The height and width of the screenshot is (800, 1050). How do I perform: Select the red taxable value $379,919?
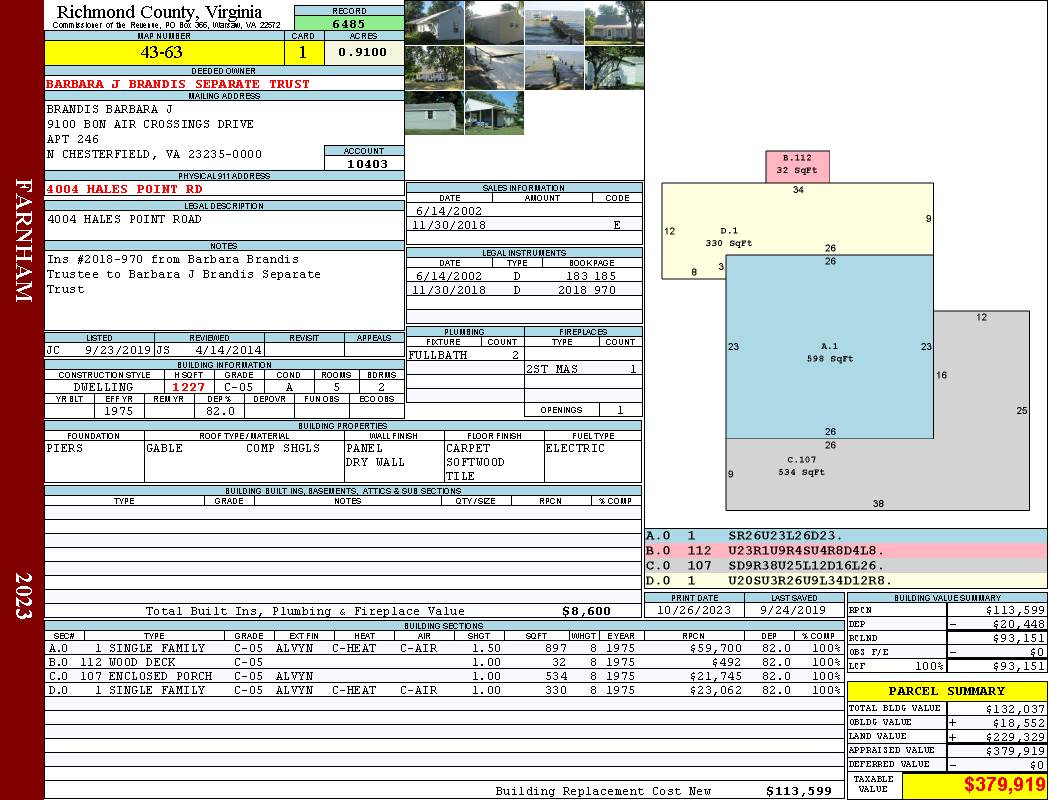click(1004, 785)
